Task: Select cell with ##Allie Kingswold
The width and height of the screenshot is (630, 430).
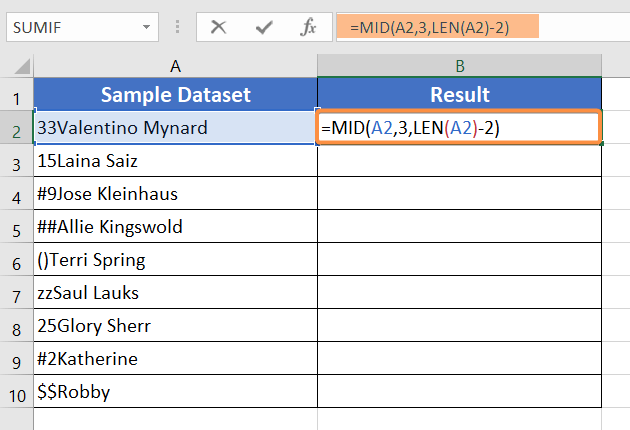Action: [x=175, y=227]
